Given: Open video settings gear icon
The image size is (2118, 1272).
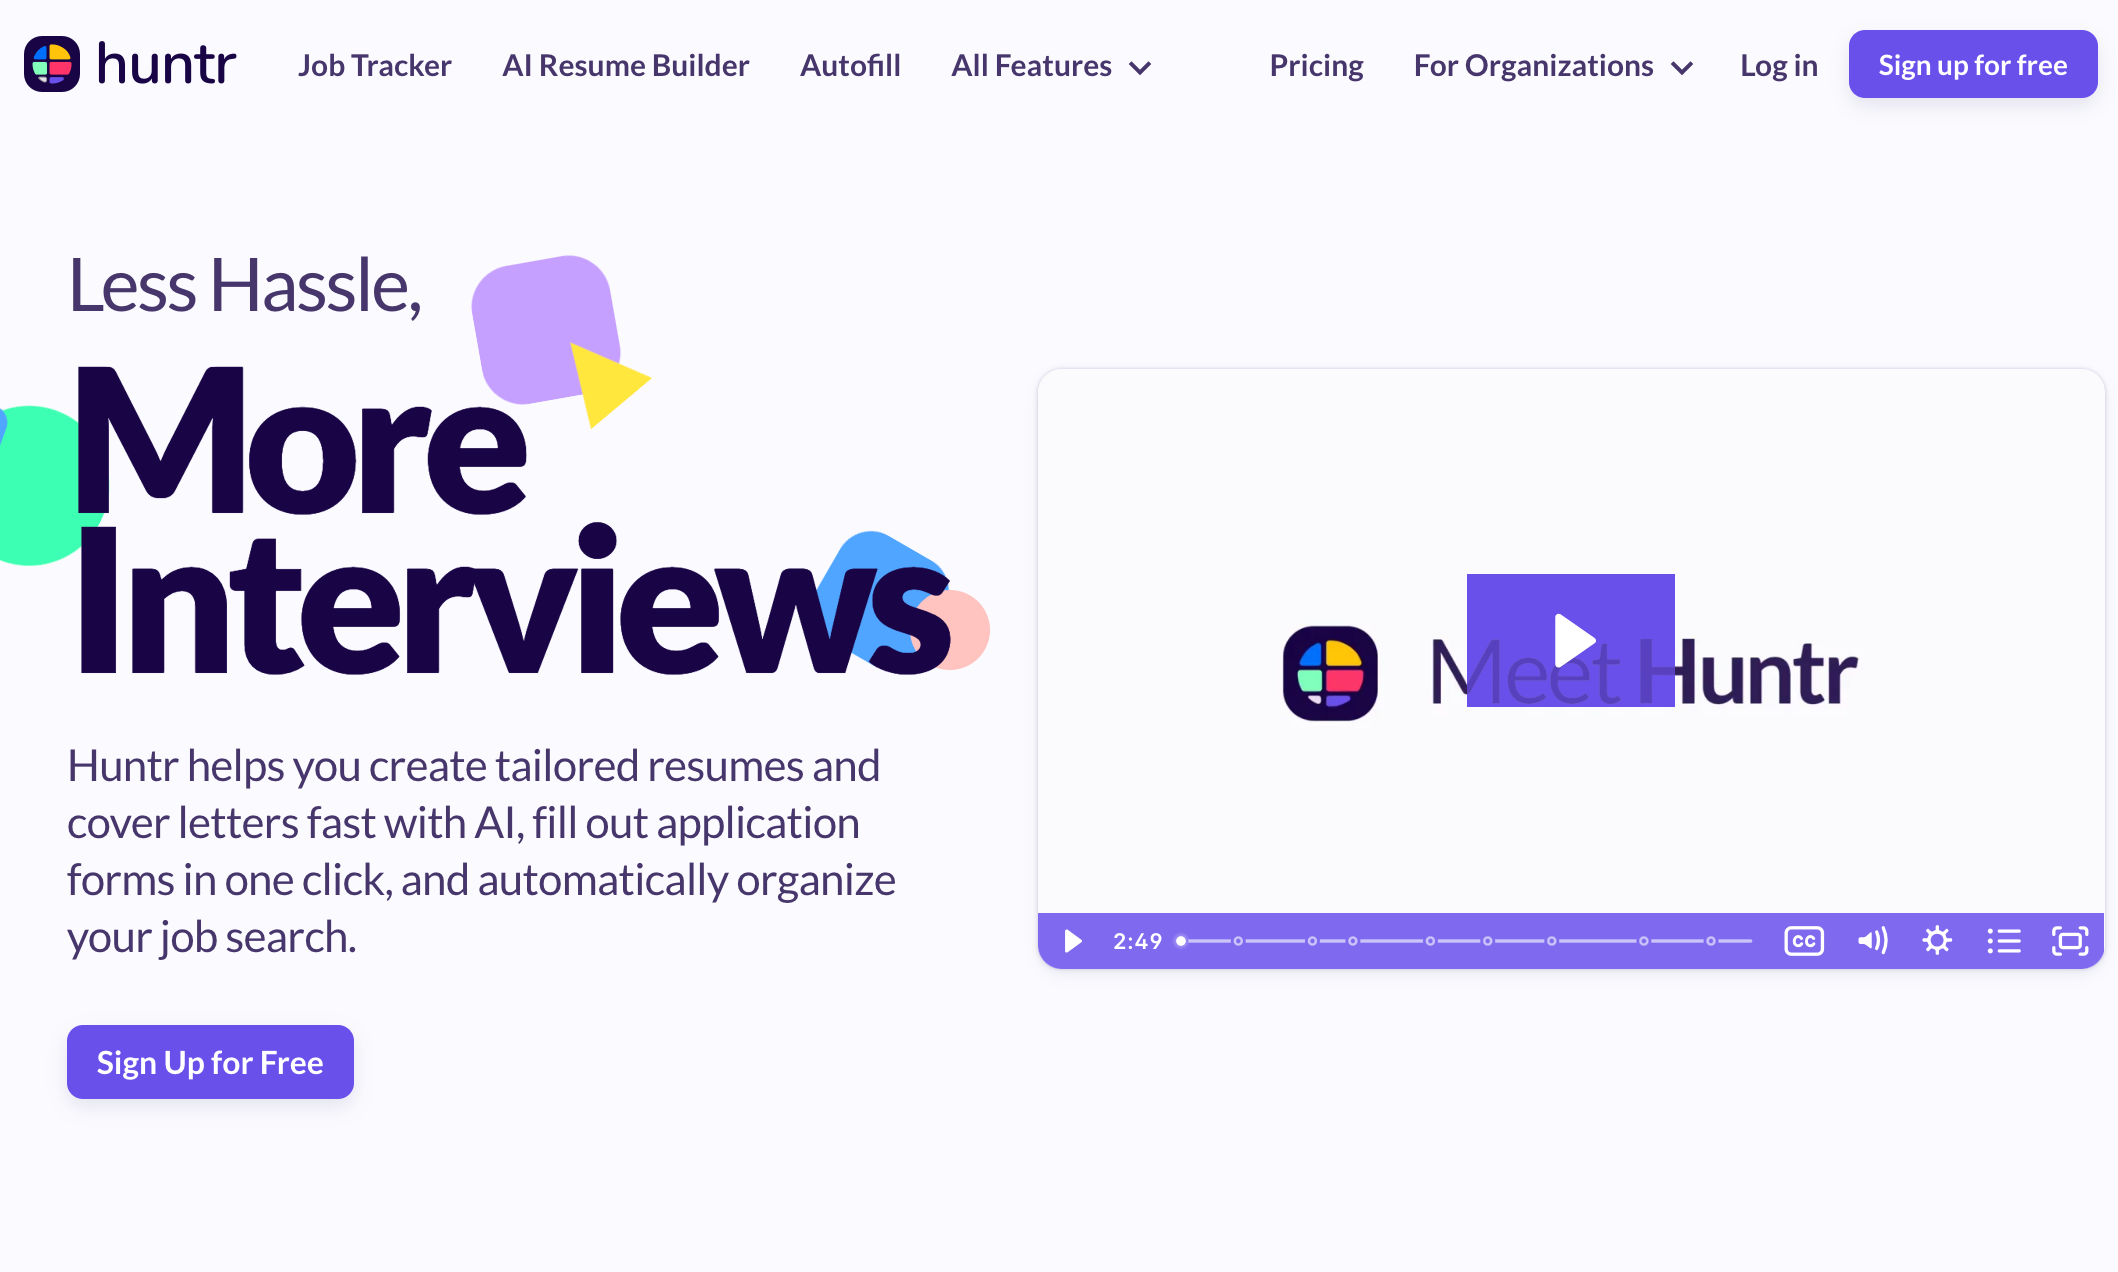Looking at the screenshot, I should click(x=1937, y=941).
